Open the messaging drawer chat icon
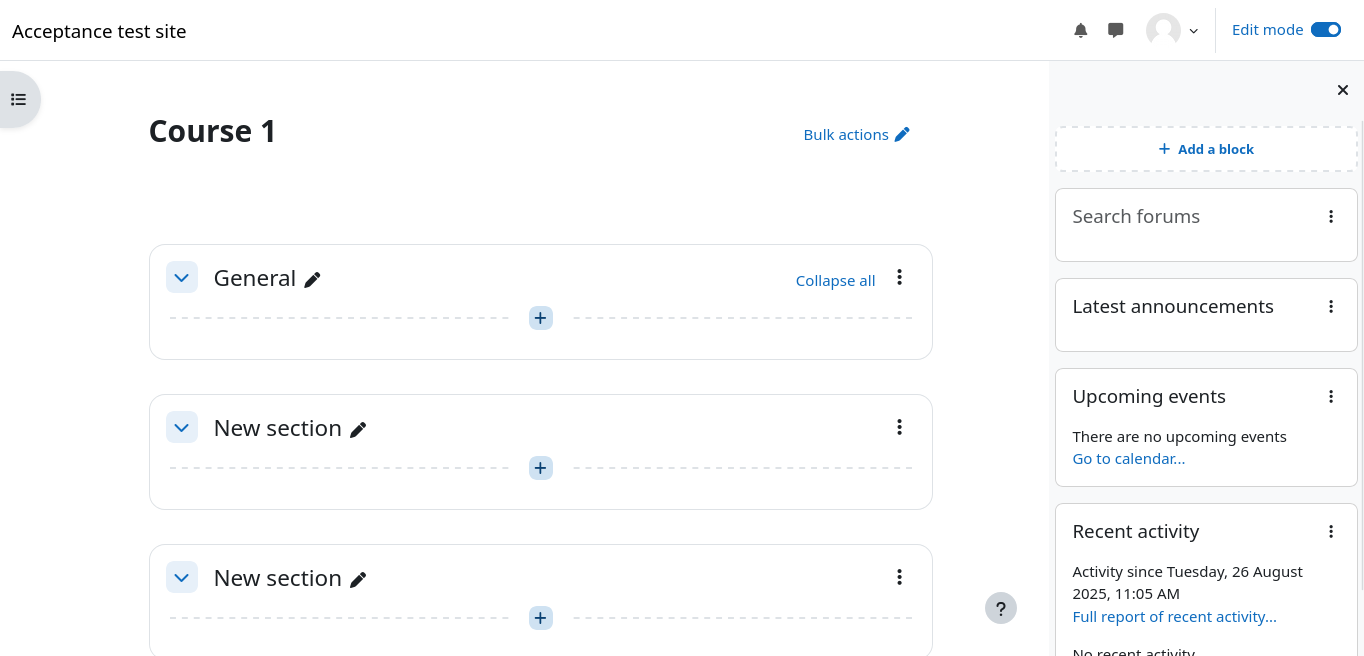 tap(1116, 31)
